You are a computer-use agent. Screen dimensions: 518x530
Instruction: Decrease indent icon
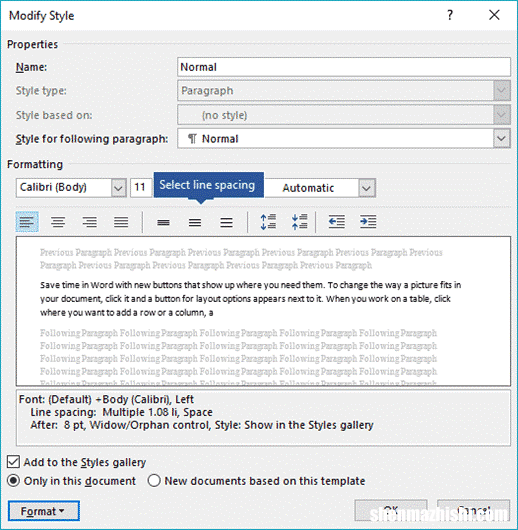click(x=337, y=222)
